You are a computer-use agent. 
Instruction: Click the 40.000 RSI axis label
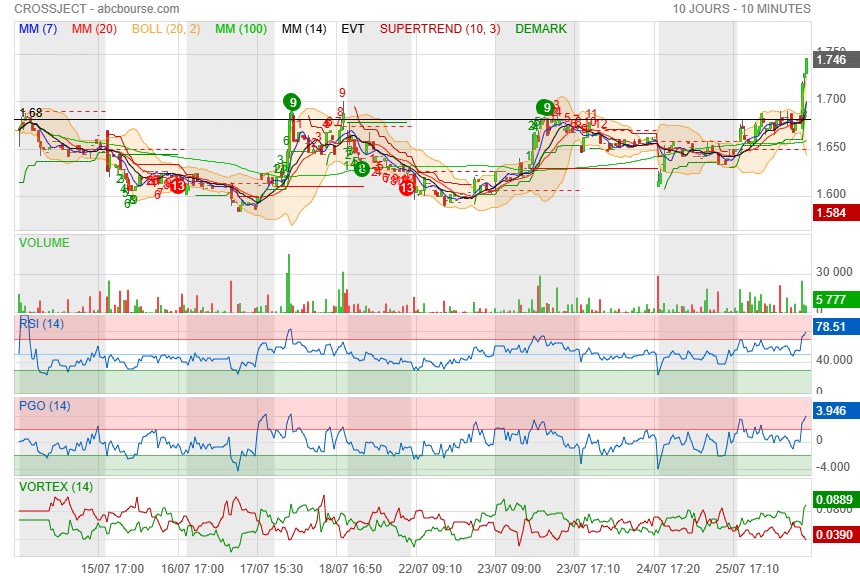pyautogui.click(x=834, y=360)
